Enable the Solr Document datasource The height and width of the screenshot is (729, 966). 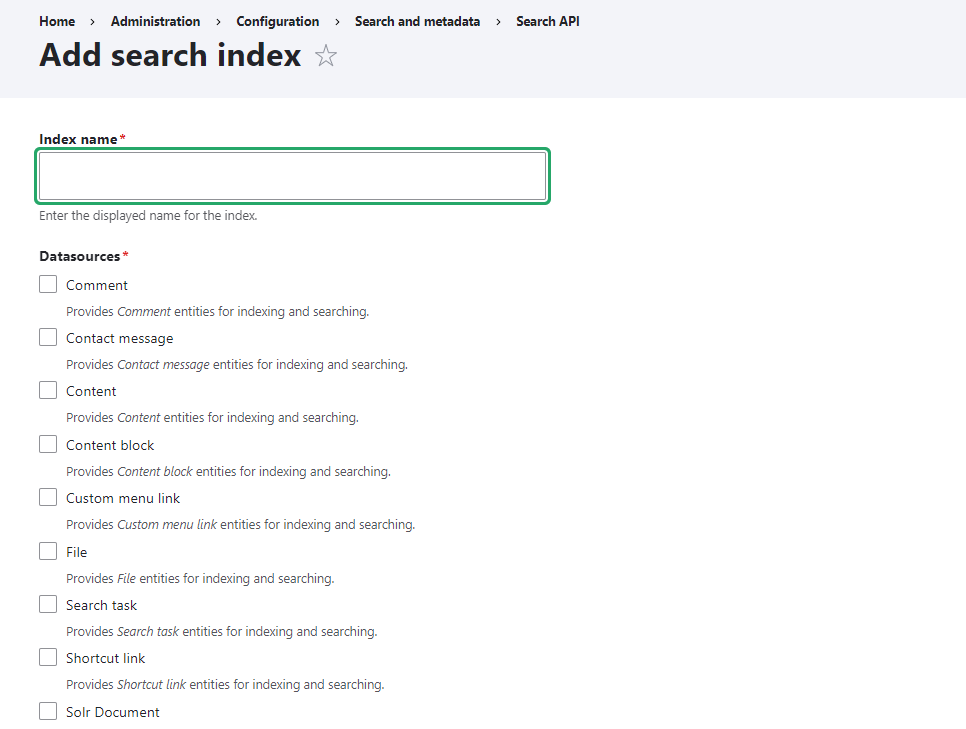[47, 711]
